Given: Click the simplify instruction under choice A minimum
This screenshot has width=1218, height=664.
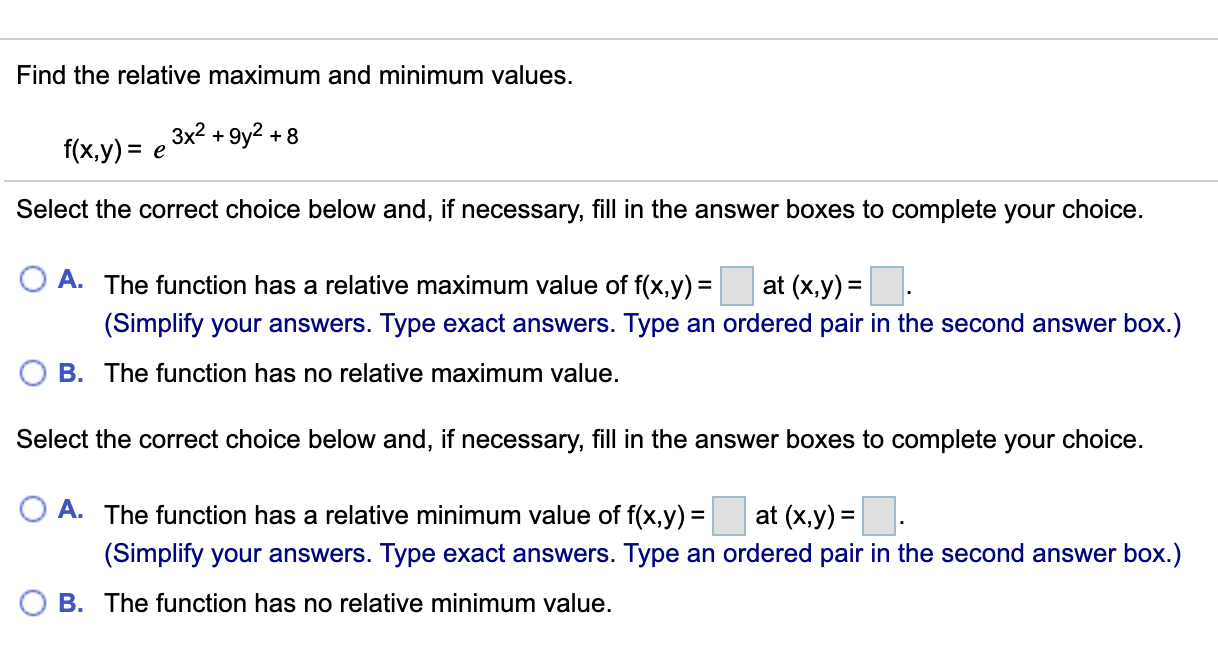Looking at the screenshot, I should coord(643,553).
